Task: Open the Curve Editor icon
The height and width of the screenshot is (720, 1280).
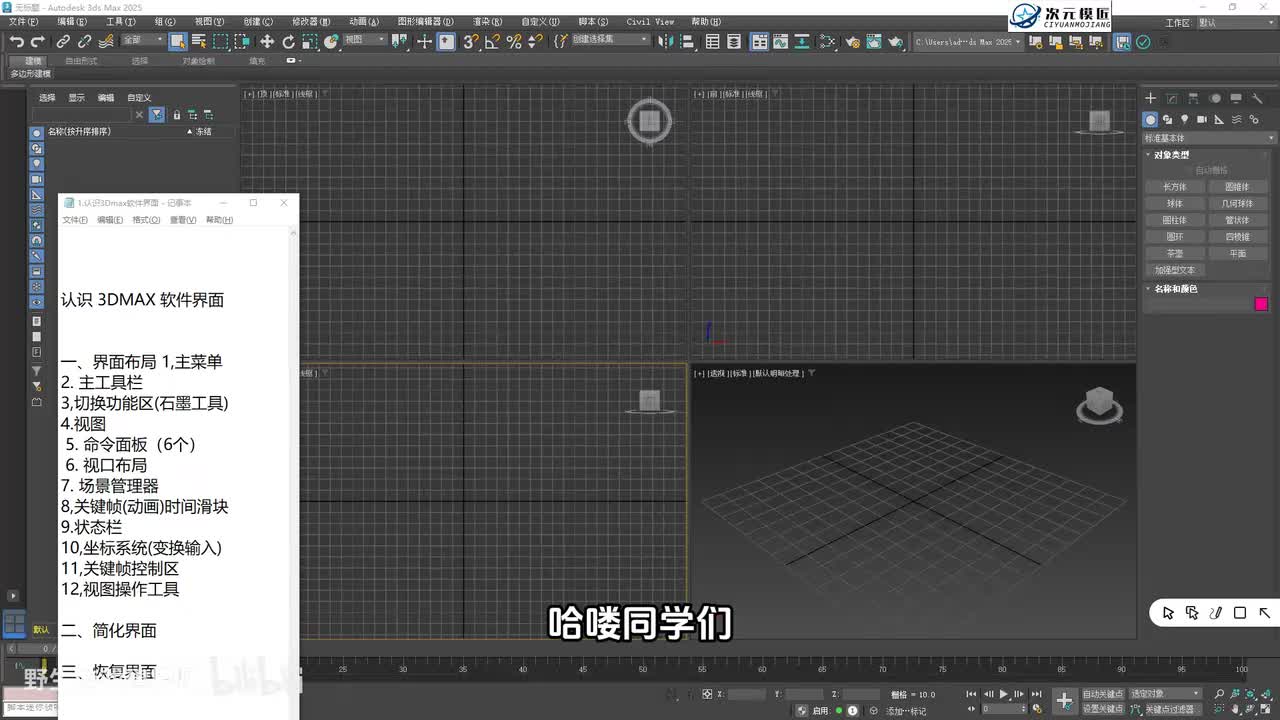Action: (x=780, y=41)
